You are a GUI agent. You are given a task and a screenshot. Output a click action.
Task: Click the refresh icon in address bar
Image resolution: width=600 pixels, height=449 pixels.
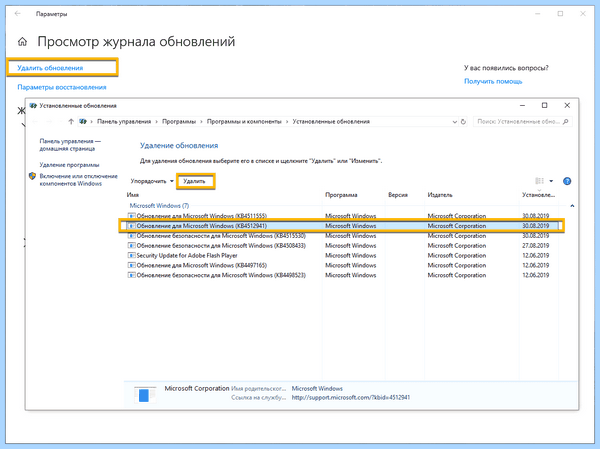463,122
